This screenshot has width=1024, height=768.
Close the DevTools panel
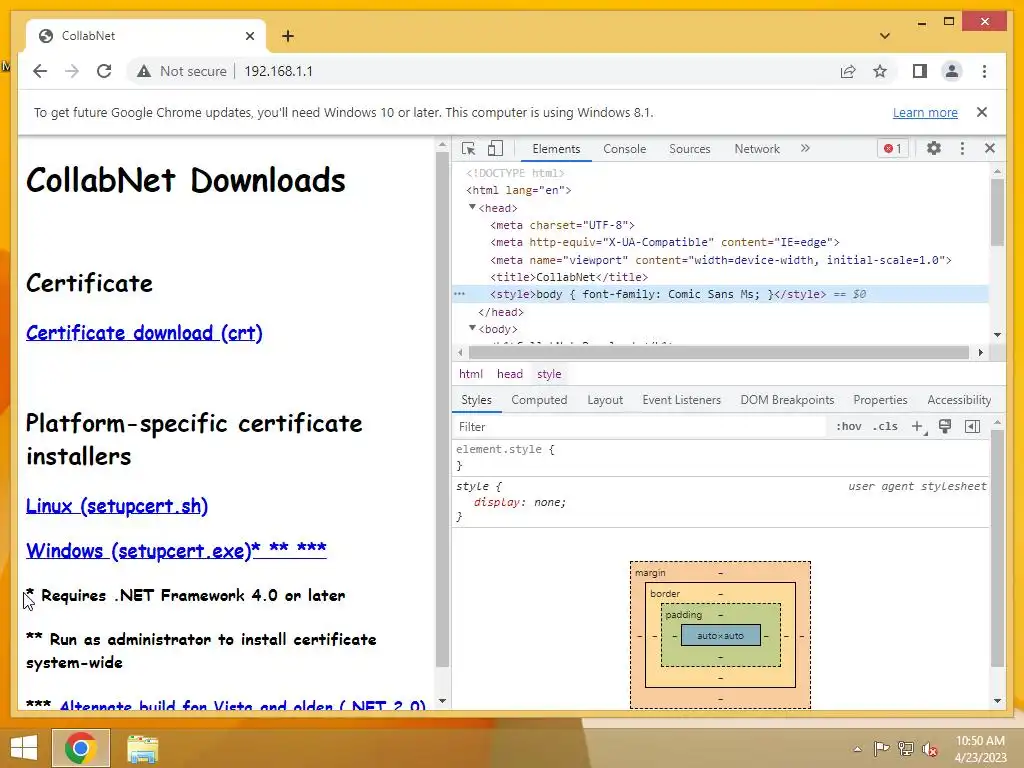[989, 148]
